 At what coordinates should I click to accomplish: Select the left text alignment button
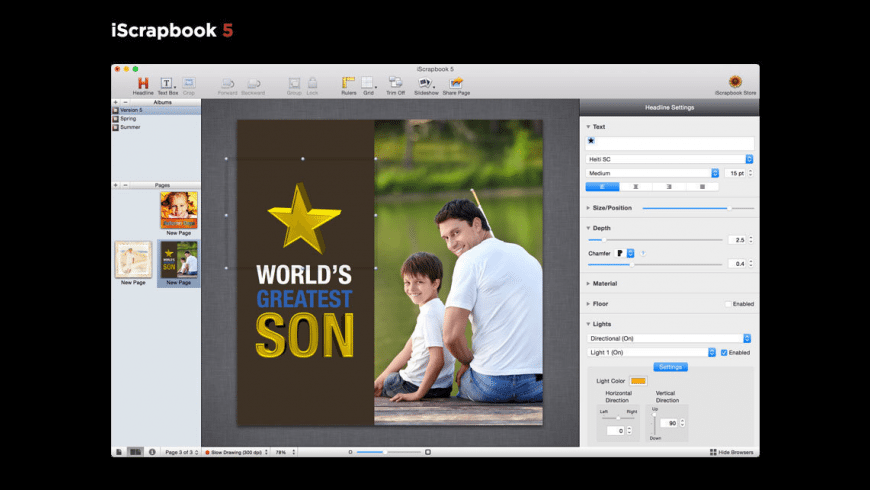tap(601, 187)
